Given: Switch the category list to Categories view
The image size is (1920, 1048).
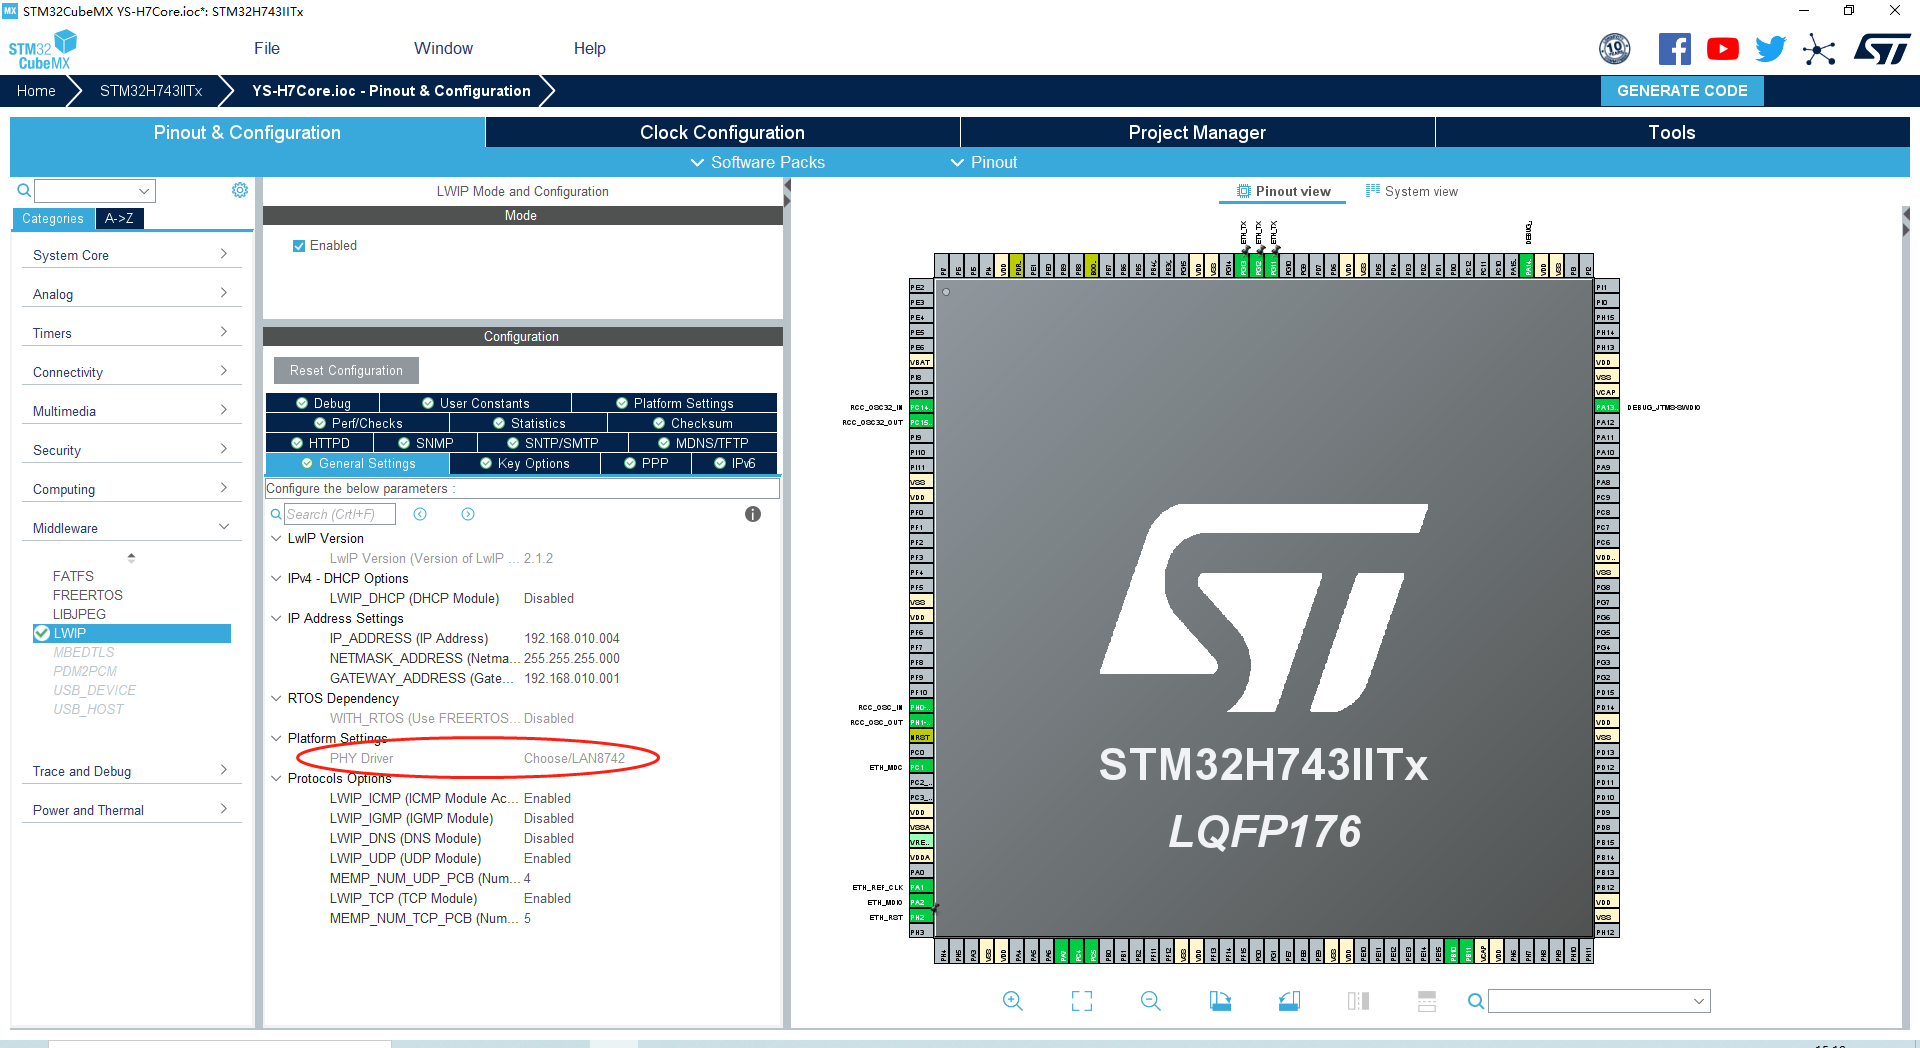Looking at the screenshot, I should (x=53, y=218).
